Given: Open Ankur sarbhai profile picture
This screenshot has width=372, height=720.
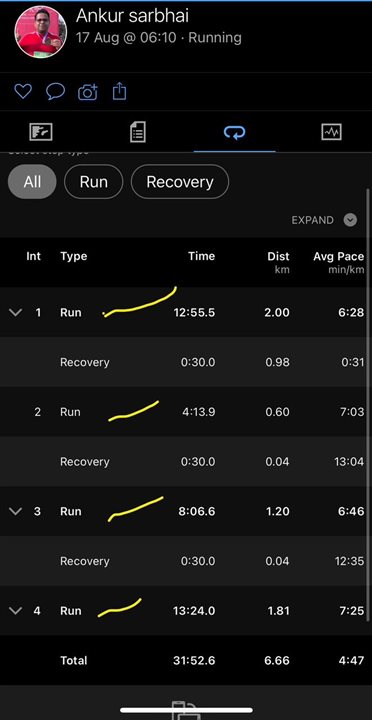Looking at the screenshot, I should tap(41, 32).
